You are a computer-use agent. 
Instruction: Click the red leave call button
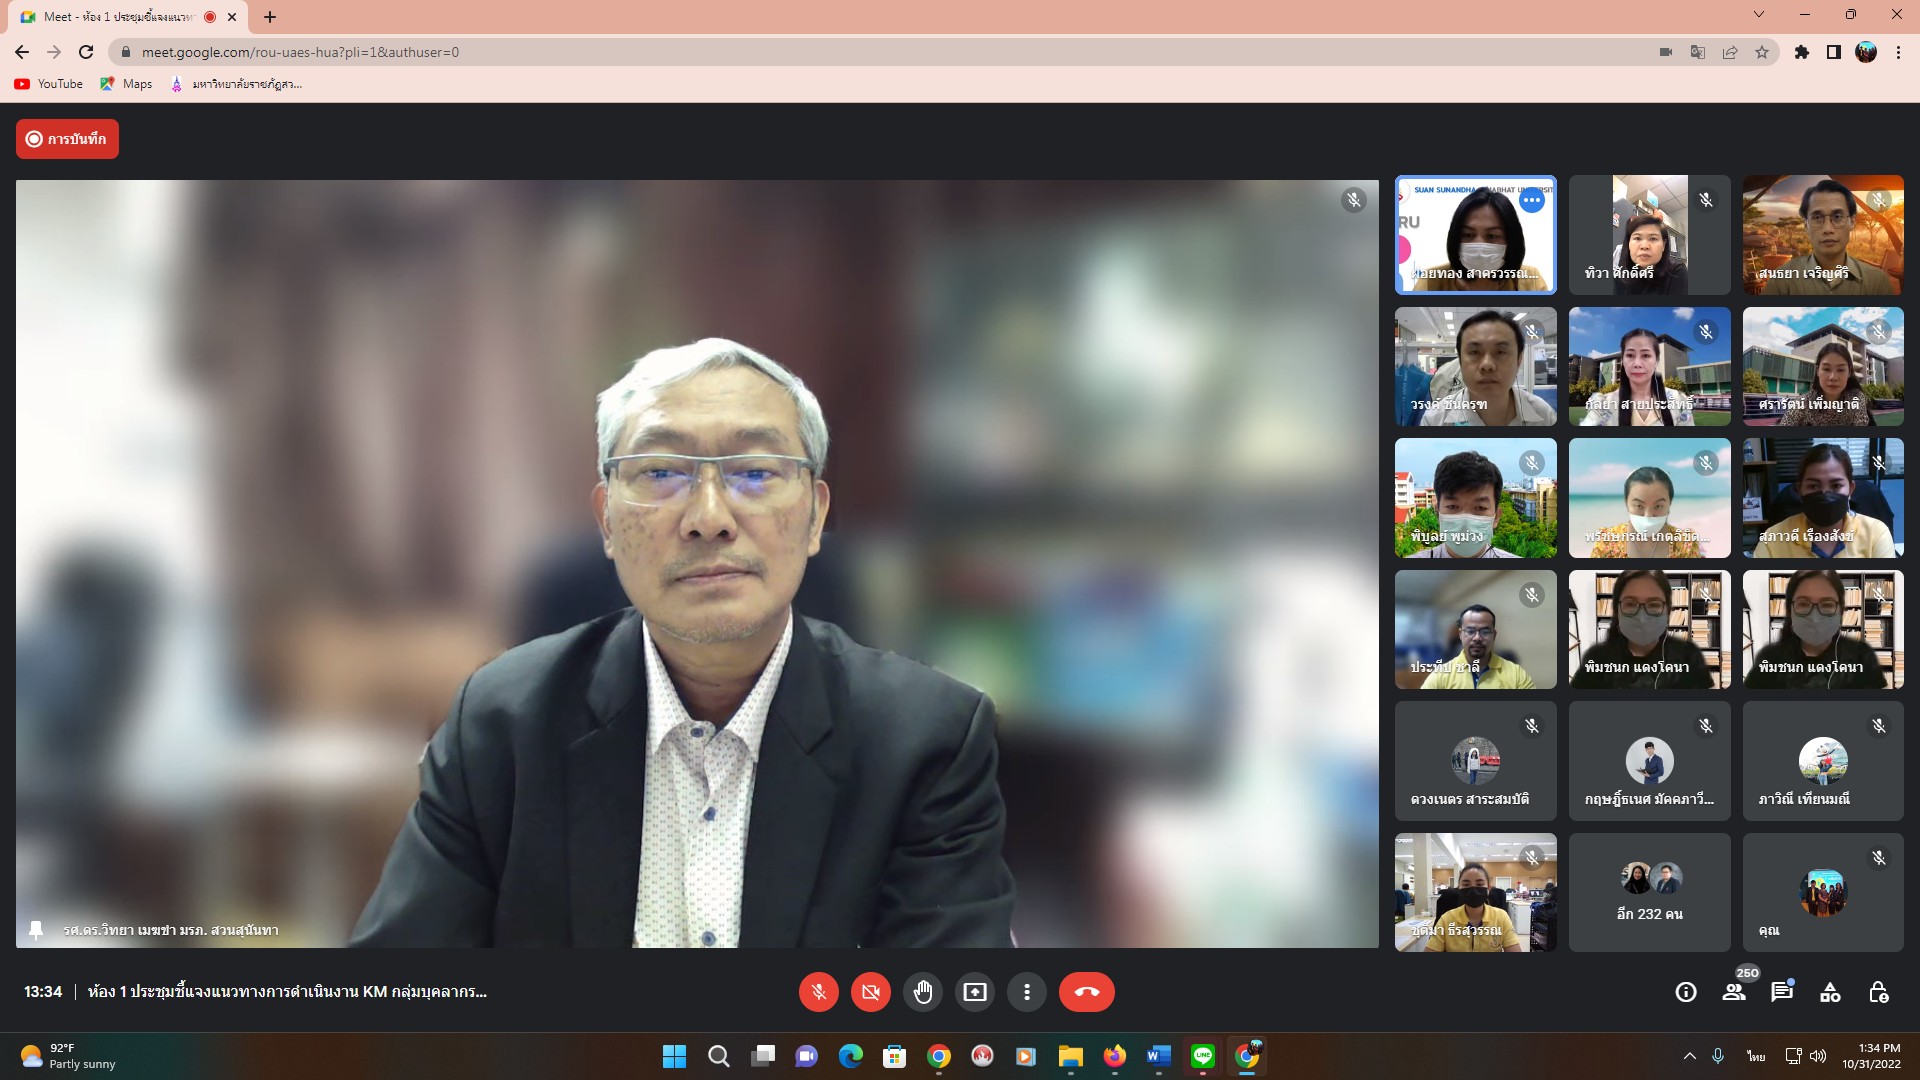[x=1086, y=992]
